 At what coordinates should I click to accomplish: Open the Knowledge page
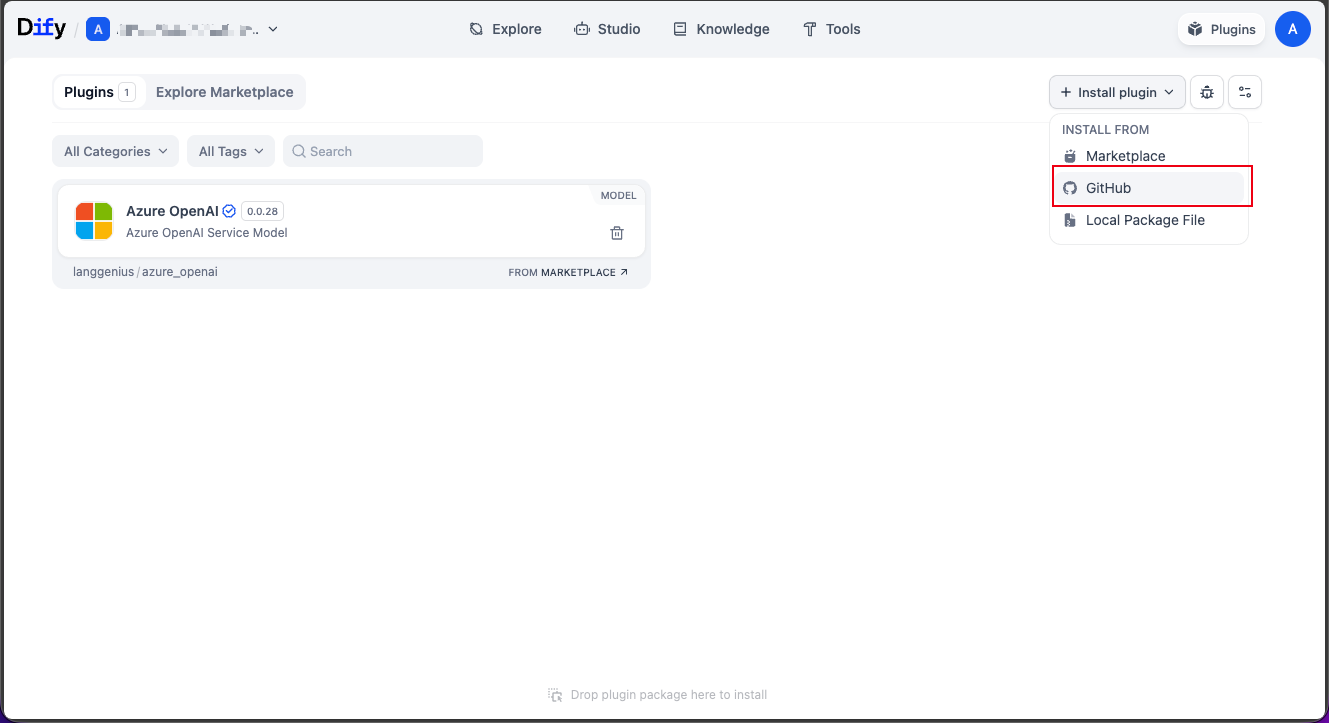pos(721,29)
